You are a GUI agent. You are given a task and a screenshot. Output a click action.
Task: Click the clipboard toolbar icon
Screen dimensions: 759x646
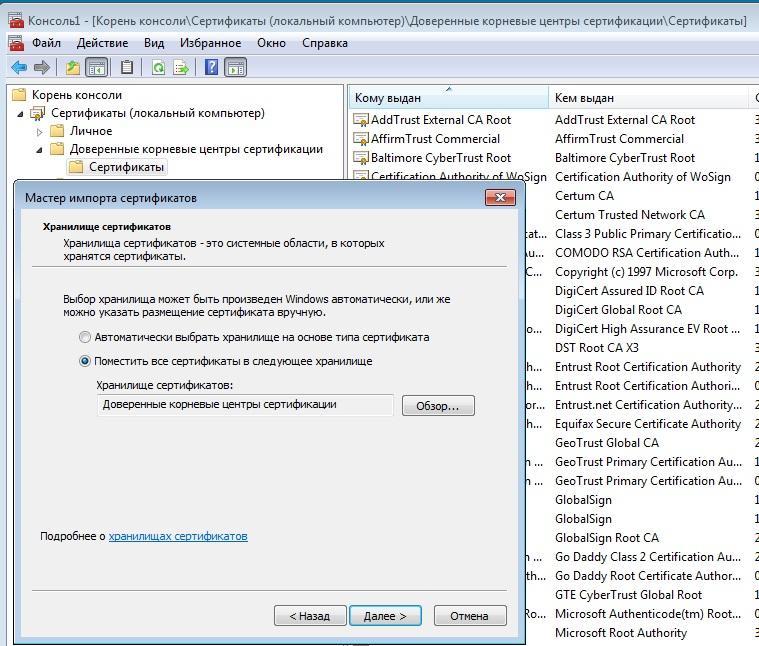(x=127, y=67)
